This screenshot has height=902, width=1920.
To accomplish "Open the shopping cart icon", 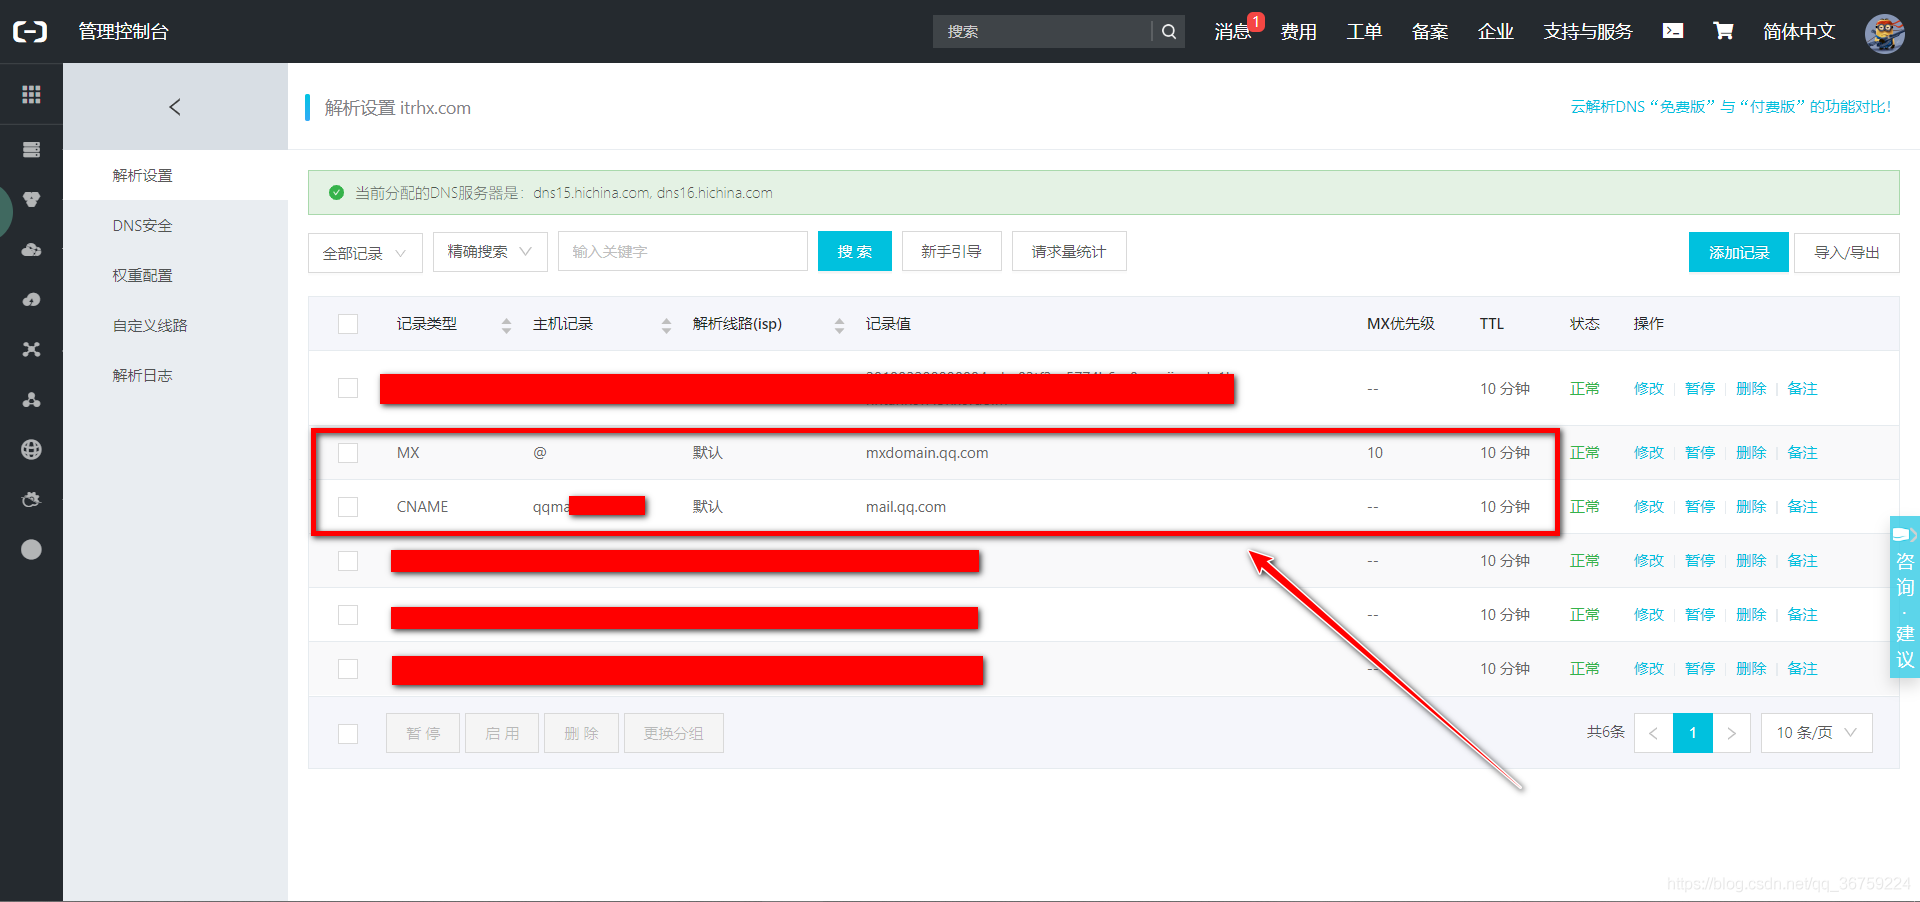I will 1722,31.
